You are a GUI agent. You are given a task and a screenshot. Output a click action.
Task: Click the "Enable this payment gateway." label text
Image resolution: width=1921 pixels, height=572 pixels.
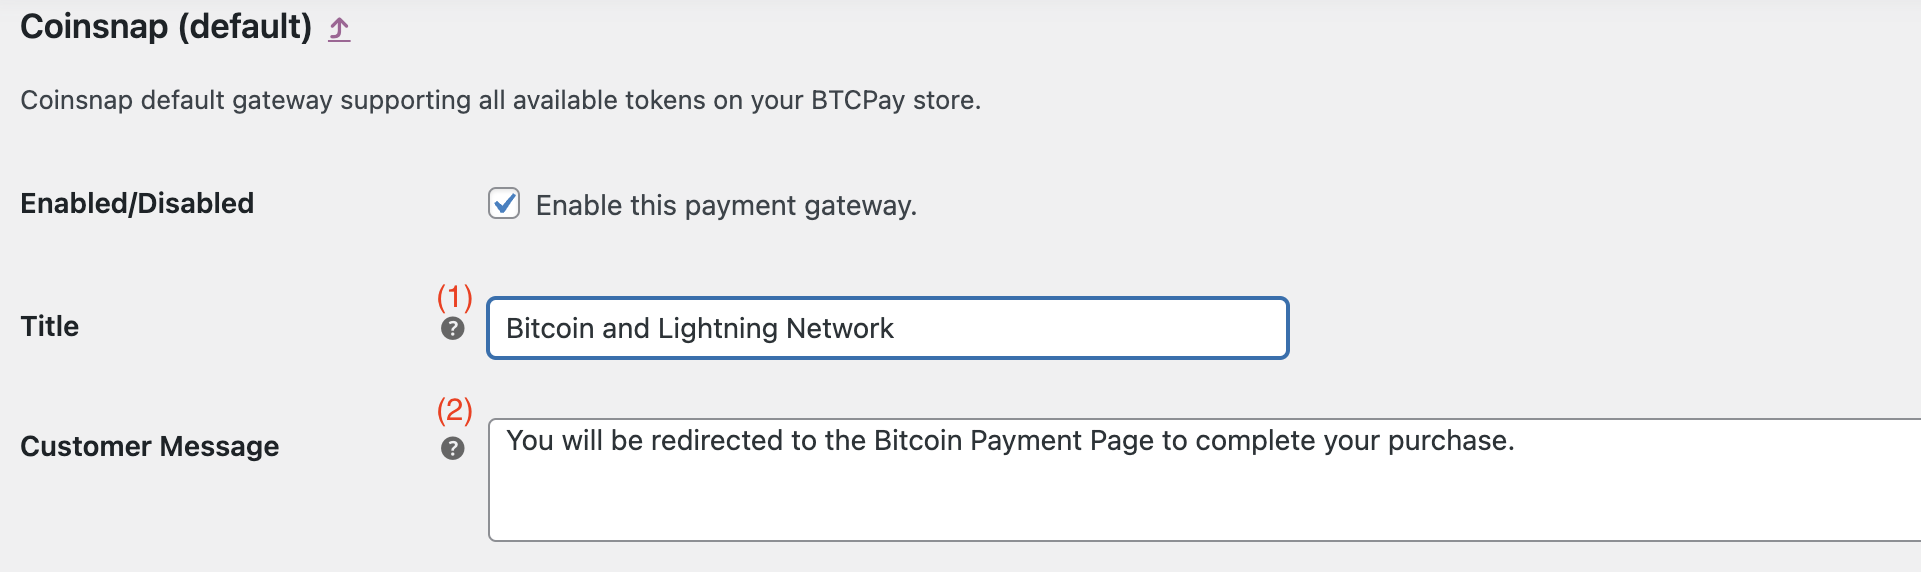click(x=726, y=206)
